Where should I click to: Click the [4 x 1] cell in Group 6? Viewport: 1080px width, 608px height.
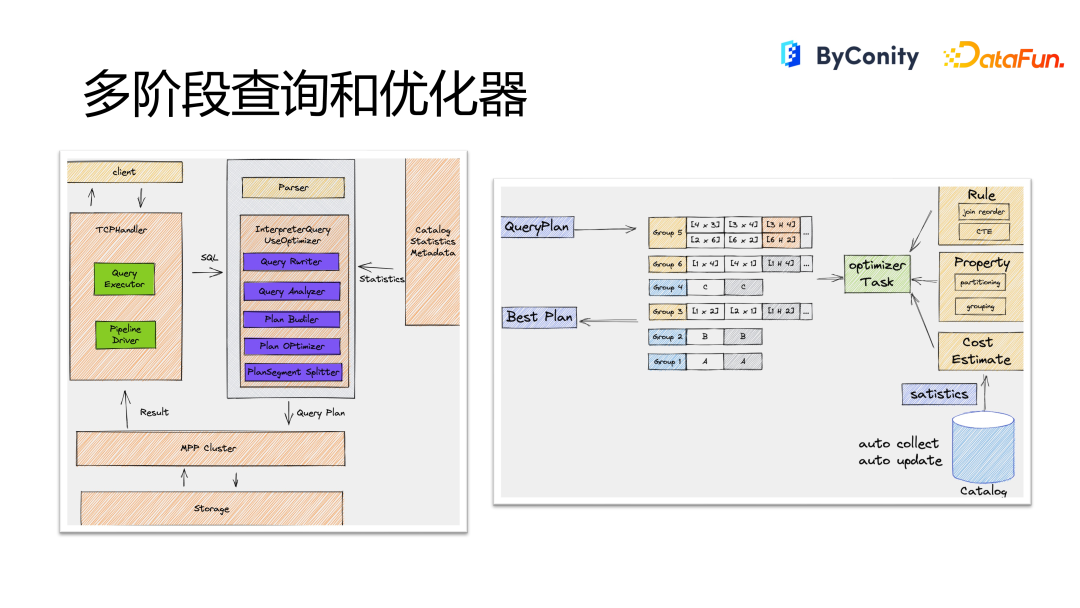[x=743, y=264]
